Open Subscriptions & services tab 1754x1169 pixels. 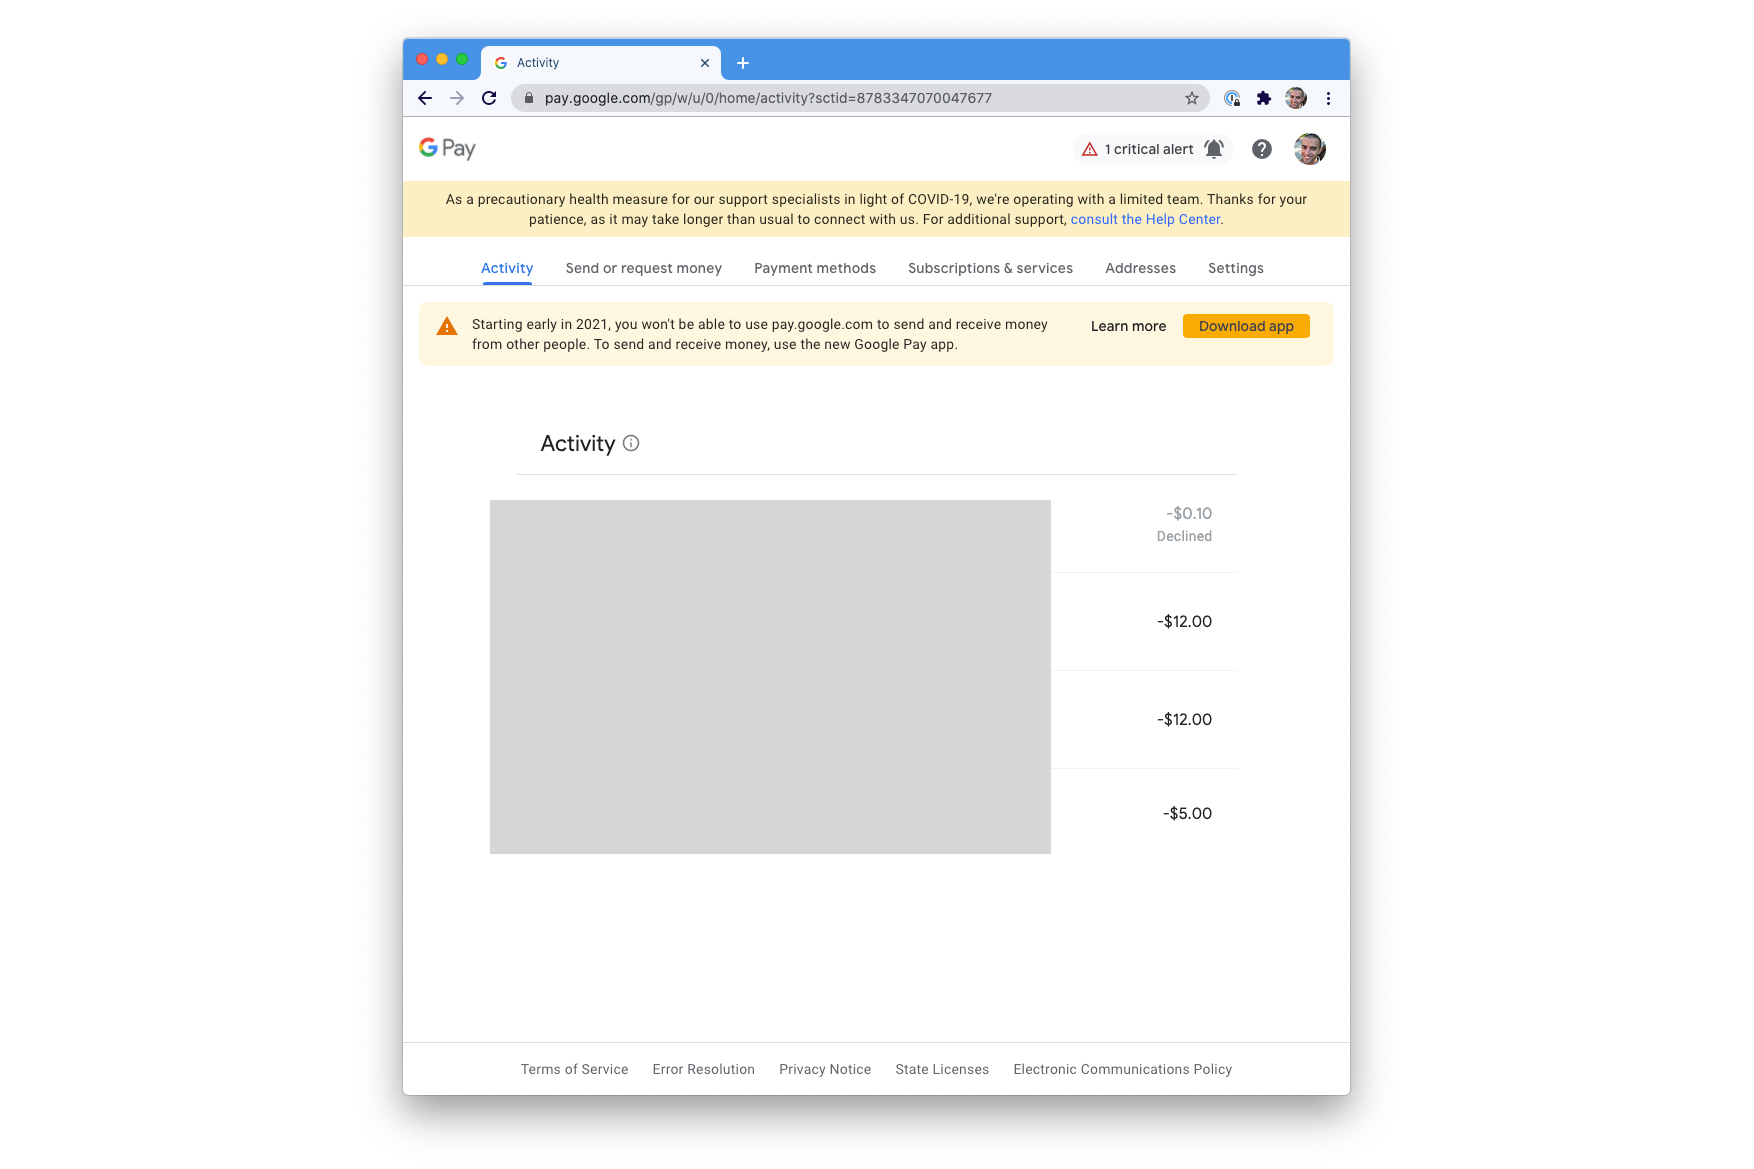990,268
